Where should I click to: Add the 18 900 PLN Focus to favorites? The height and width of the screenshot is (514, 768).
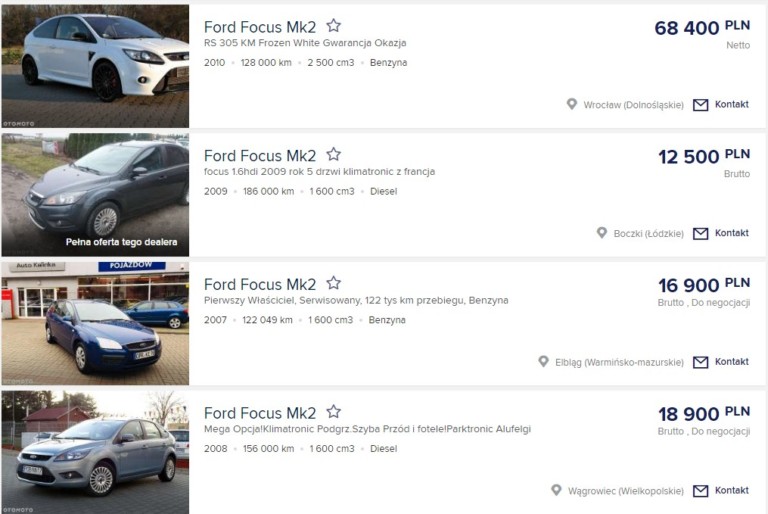pyautogui.click(x=334, y=412)
